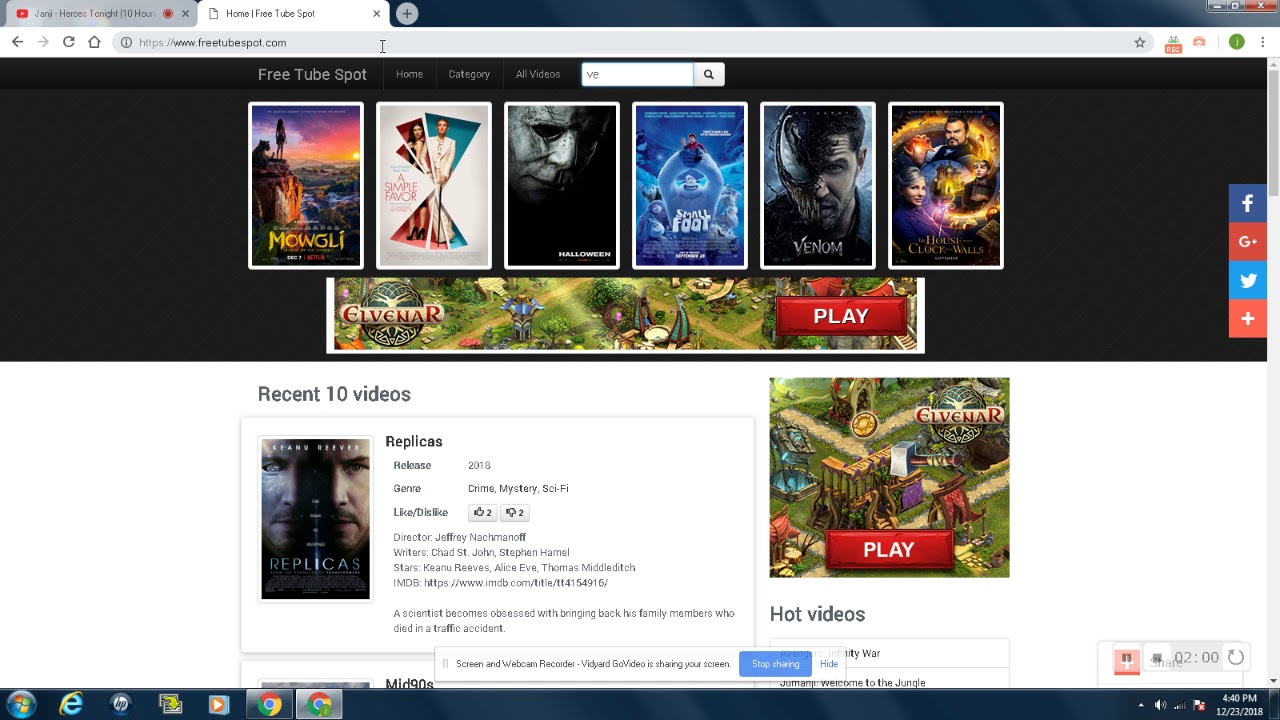Reload the page with refresh icon
The image size is (1280, 720).
tap(69, 42)
